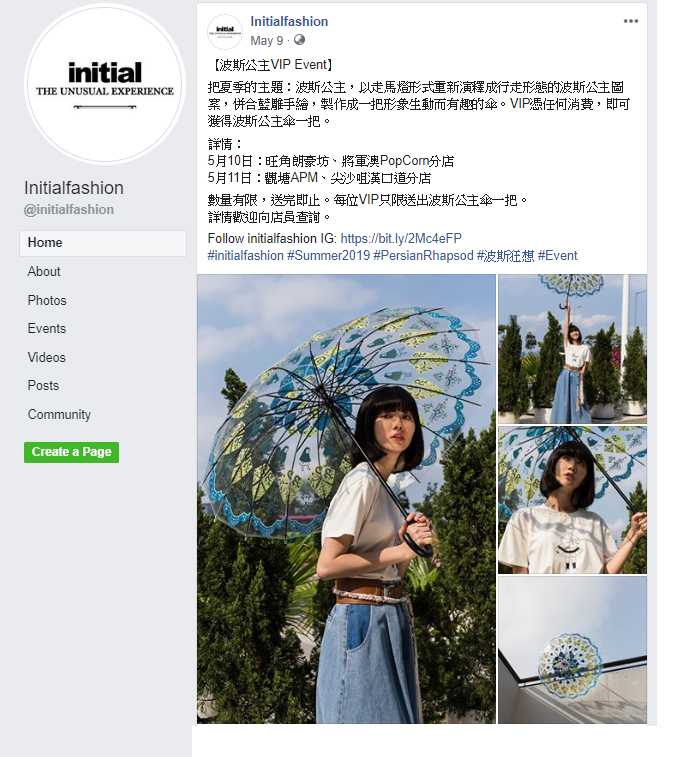The width and height of the screenshot is (688, 757).
Task: View the Videos section
Action: pos(46,357)
